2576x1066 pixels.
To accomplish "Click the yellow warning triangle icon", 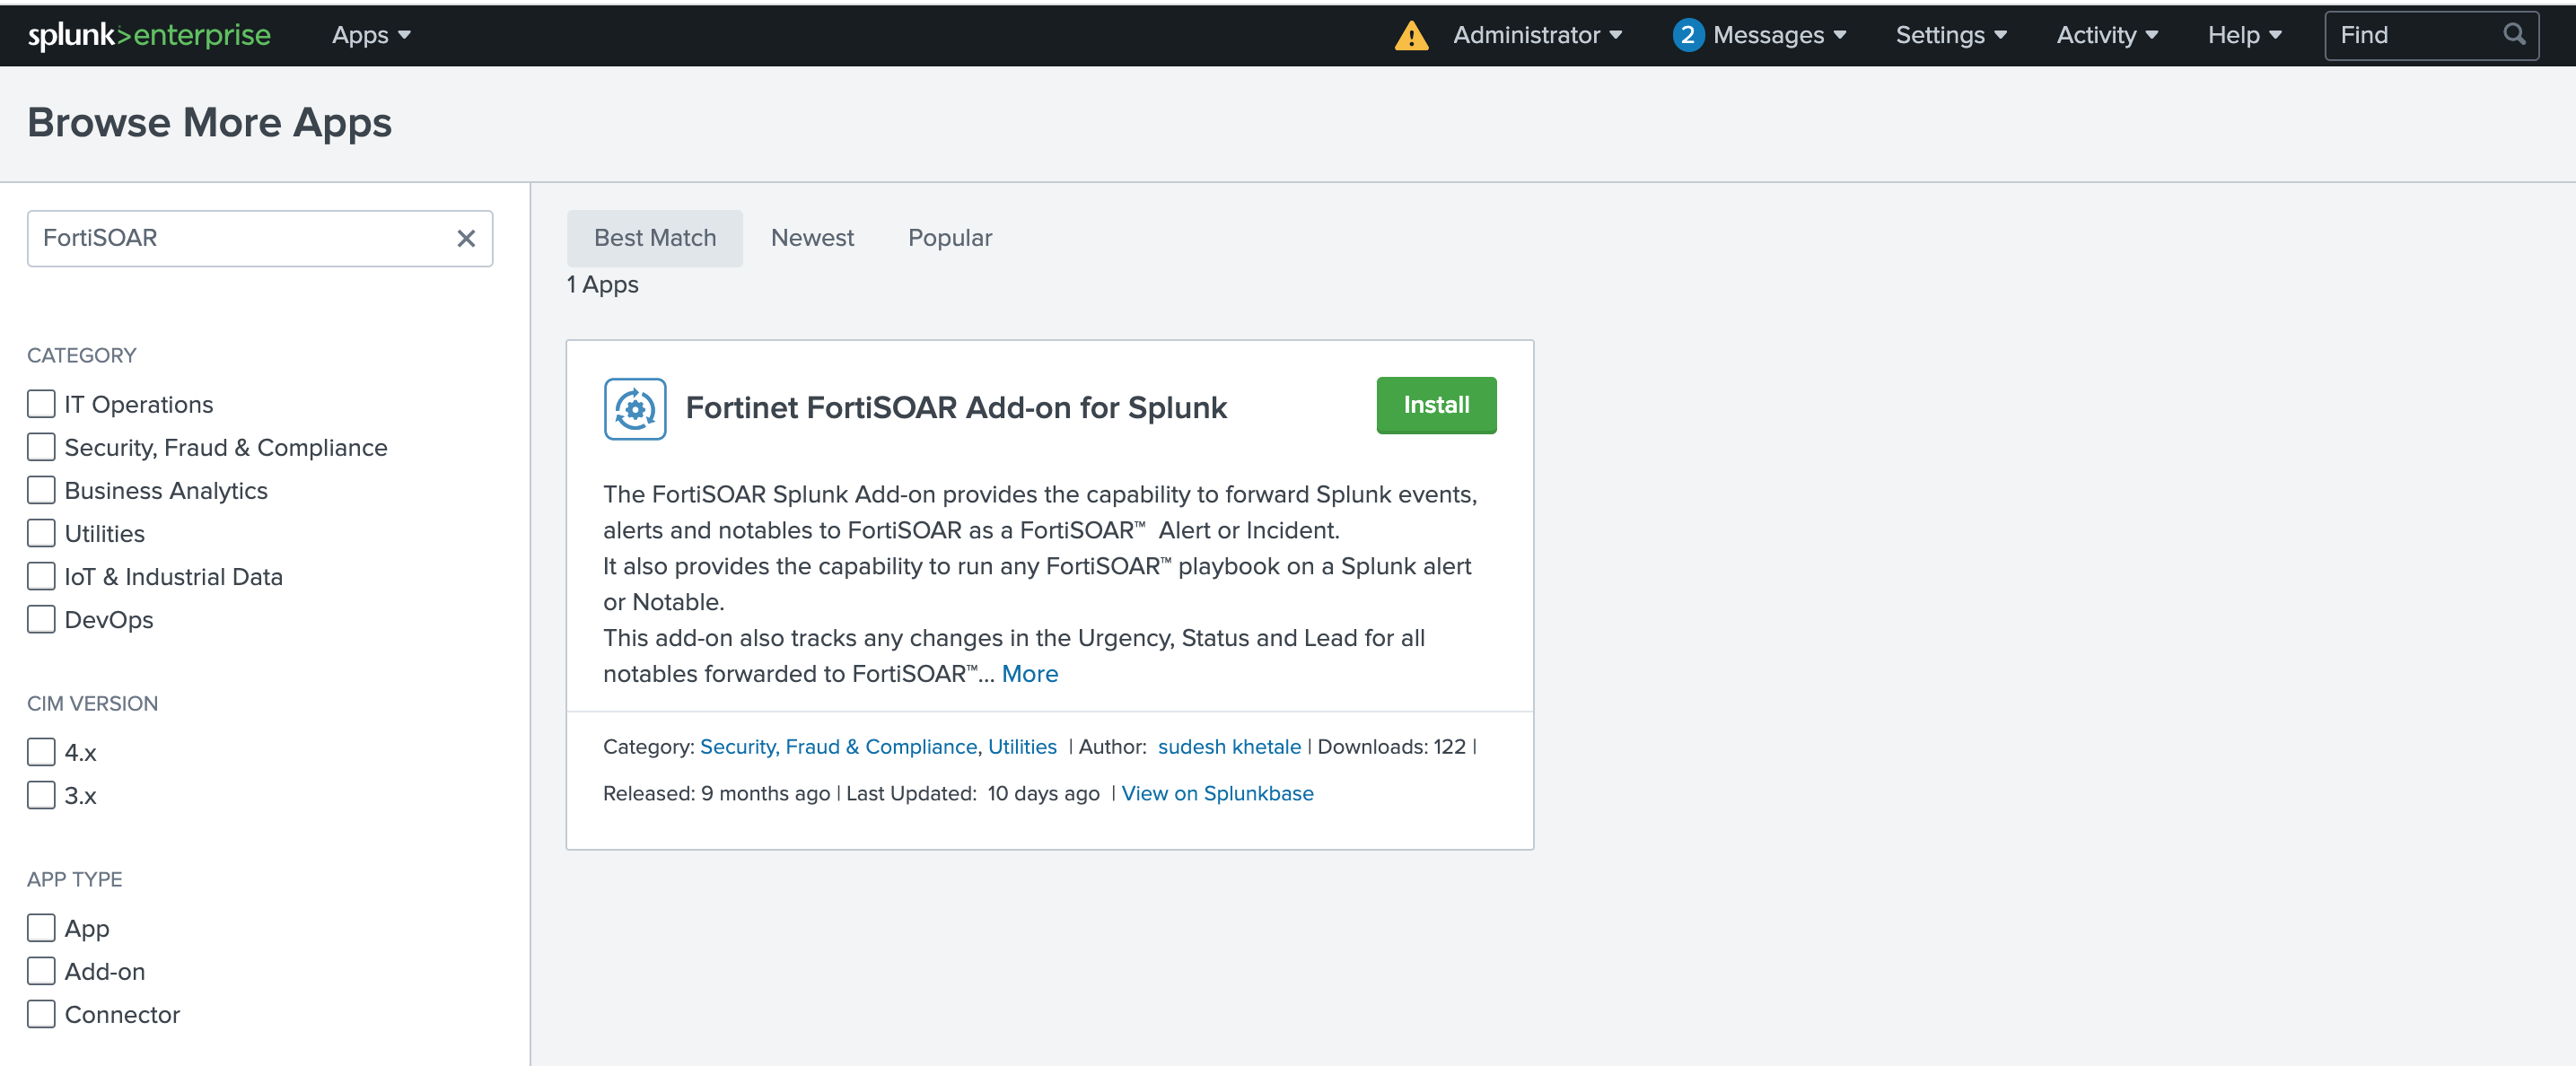I will pyautogui.click(x=1411, y=36).
